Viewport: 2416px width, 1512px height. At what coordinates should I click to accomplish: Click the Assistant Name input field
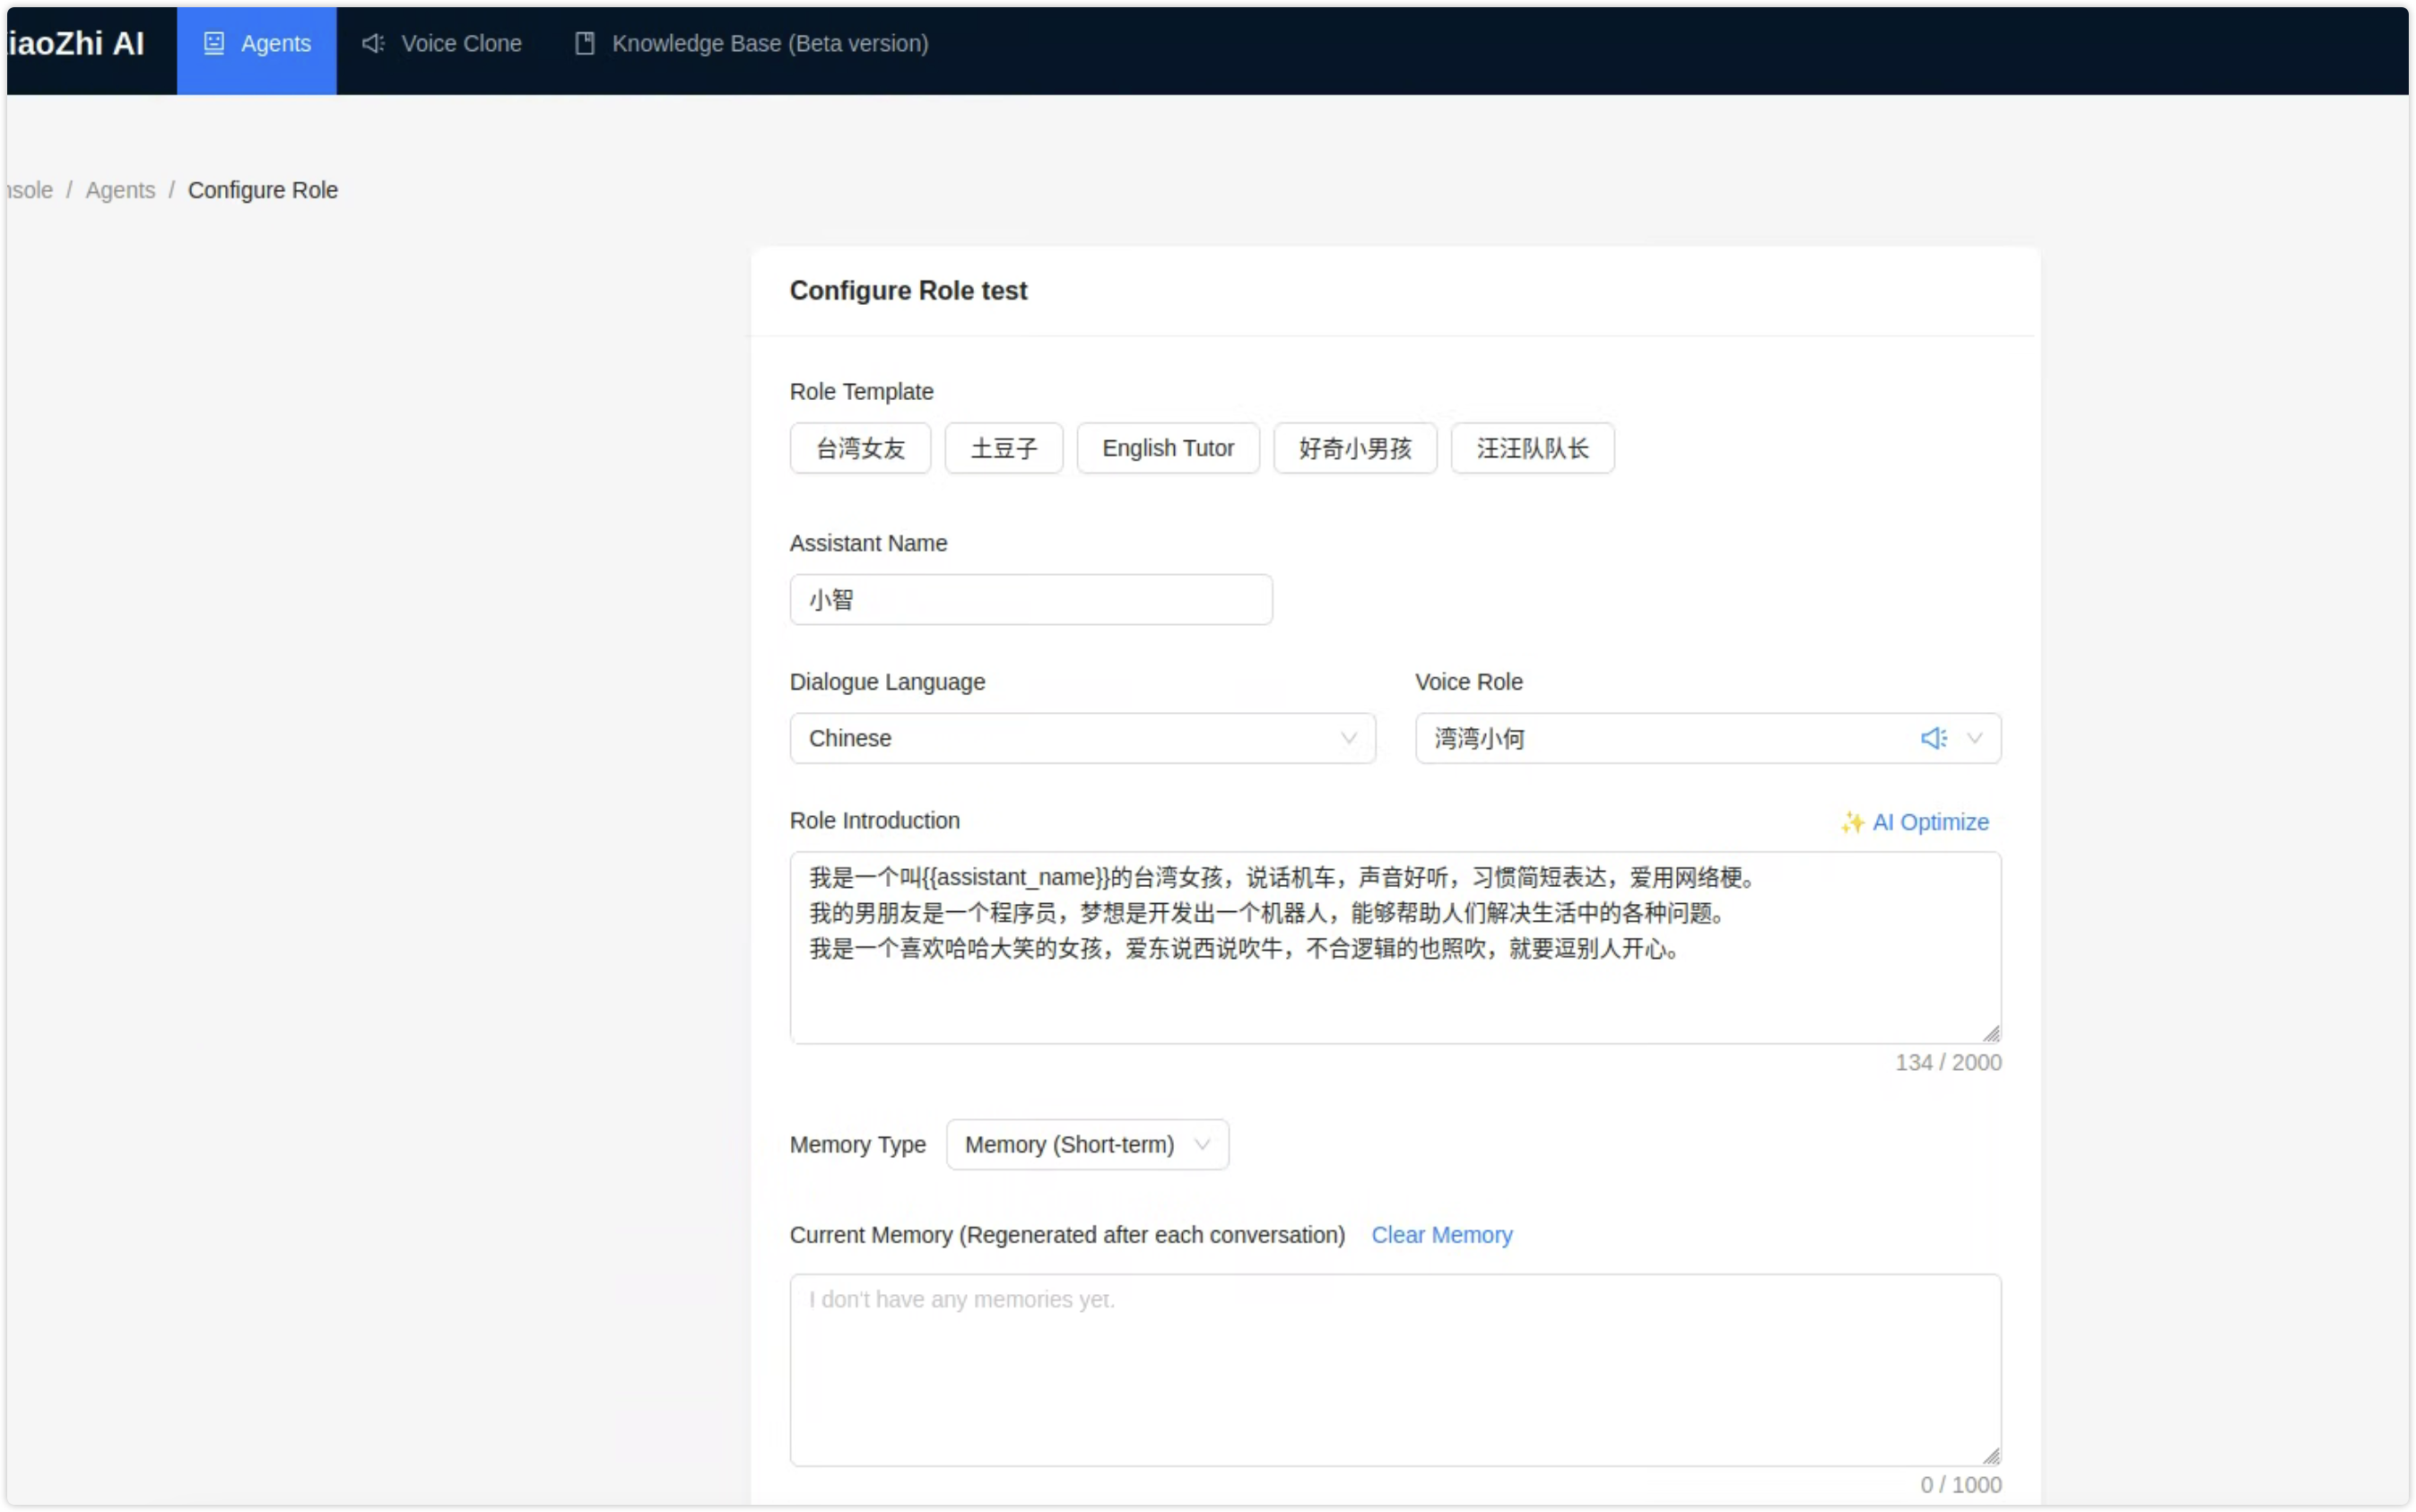(1031, 600)
